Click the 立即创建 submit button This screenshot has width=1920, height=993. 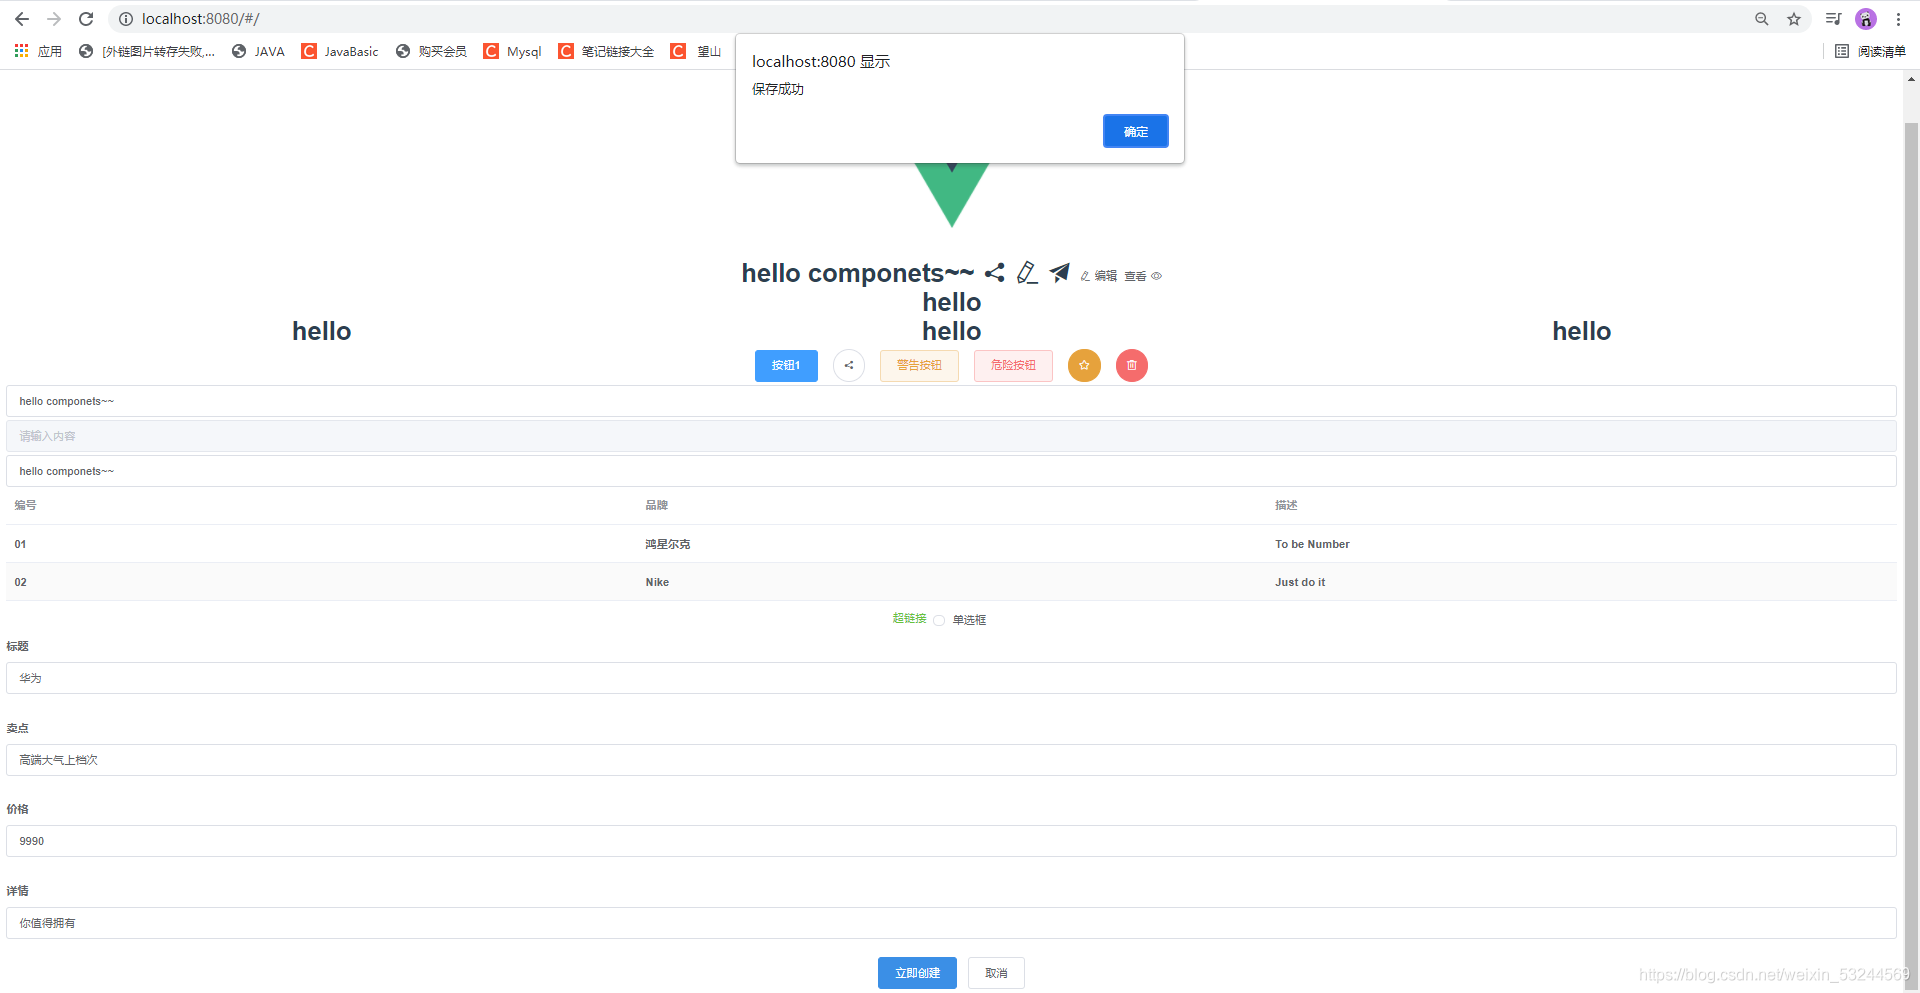[917, 973]
